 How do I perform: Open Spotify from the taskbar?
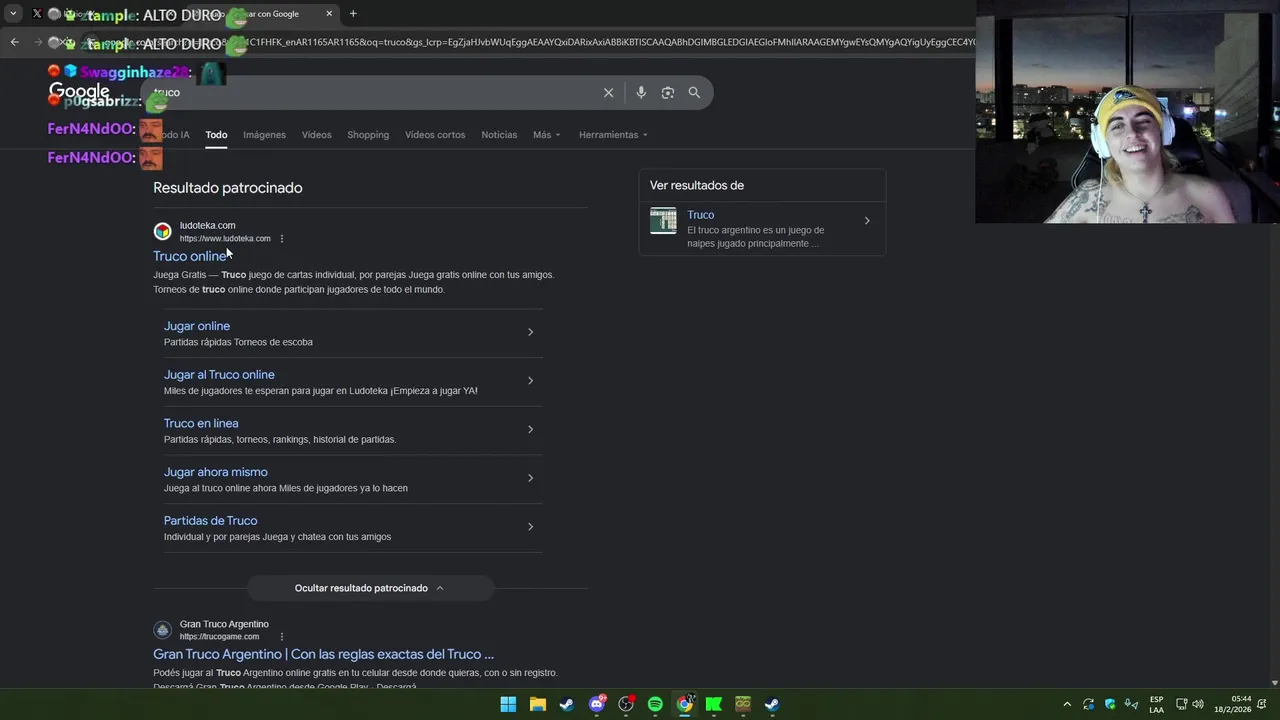(655, 704)
